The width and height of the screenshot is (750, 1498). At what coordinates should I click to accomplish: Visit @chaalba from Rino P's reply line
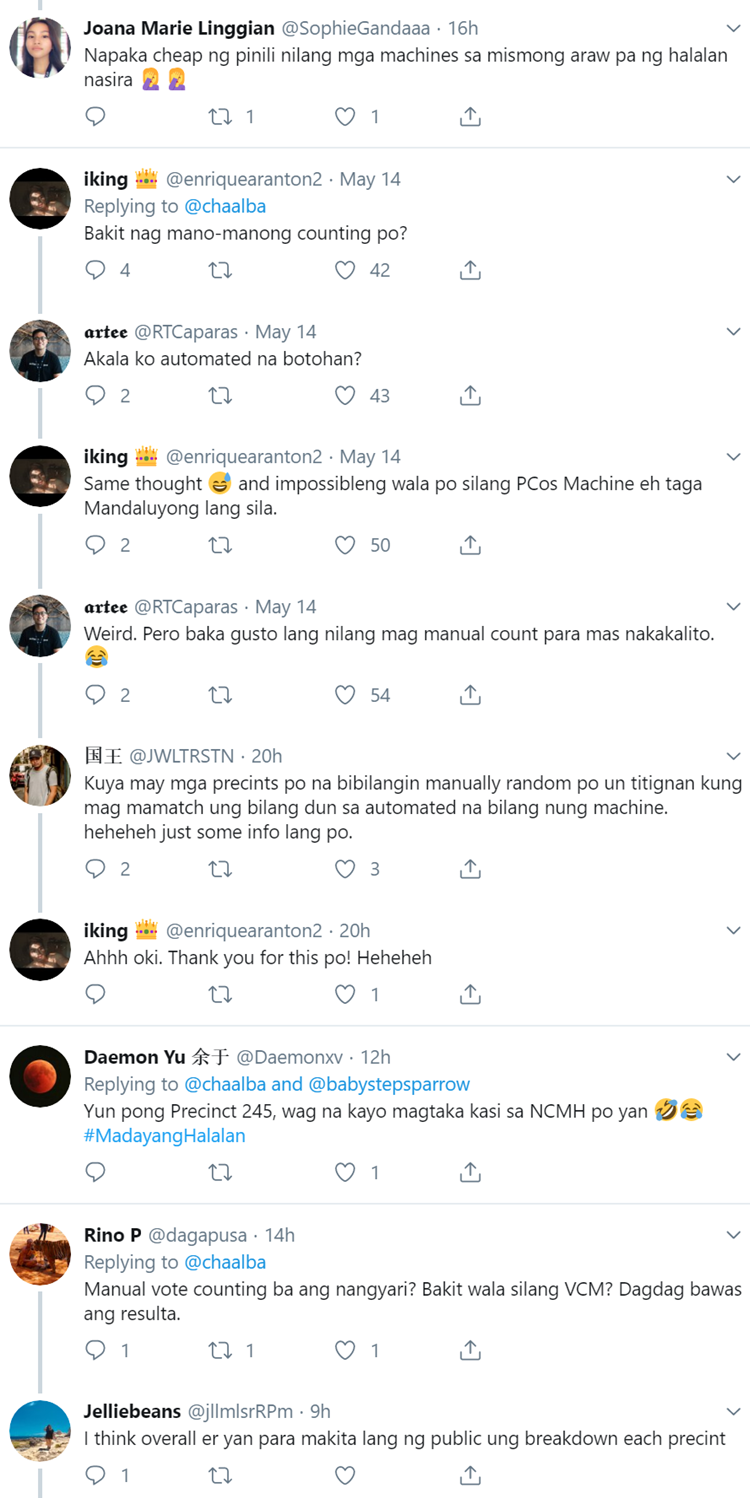[x=225, y=1262]
